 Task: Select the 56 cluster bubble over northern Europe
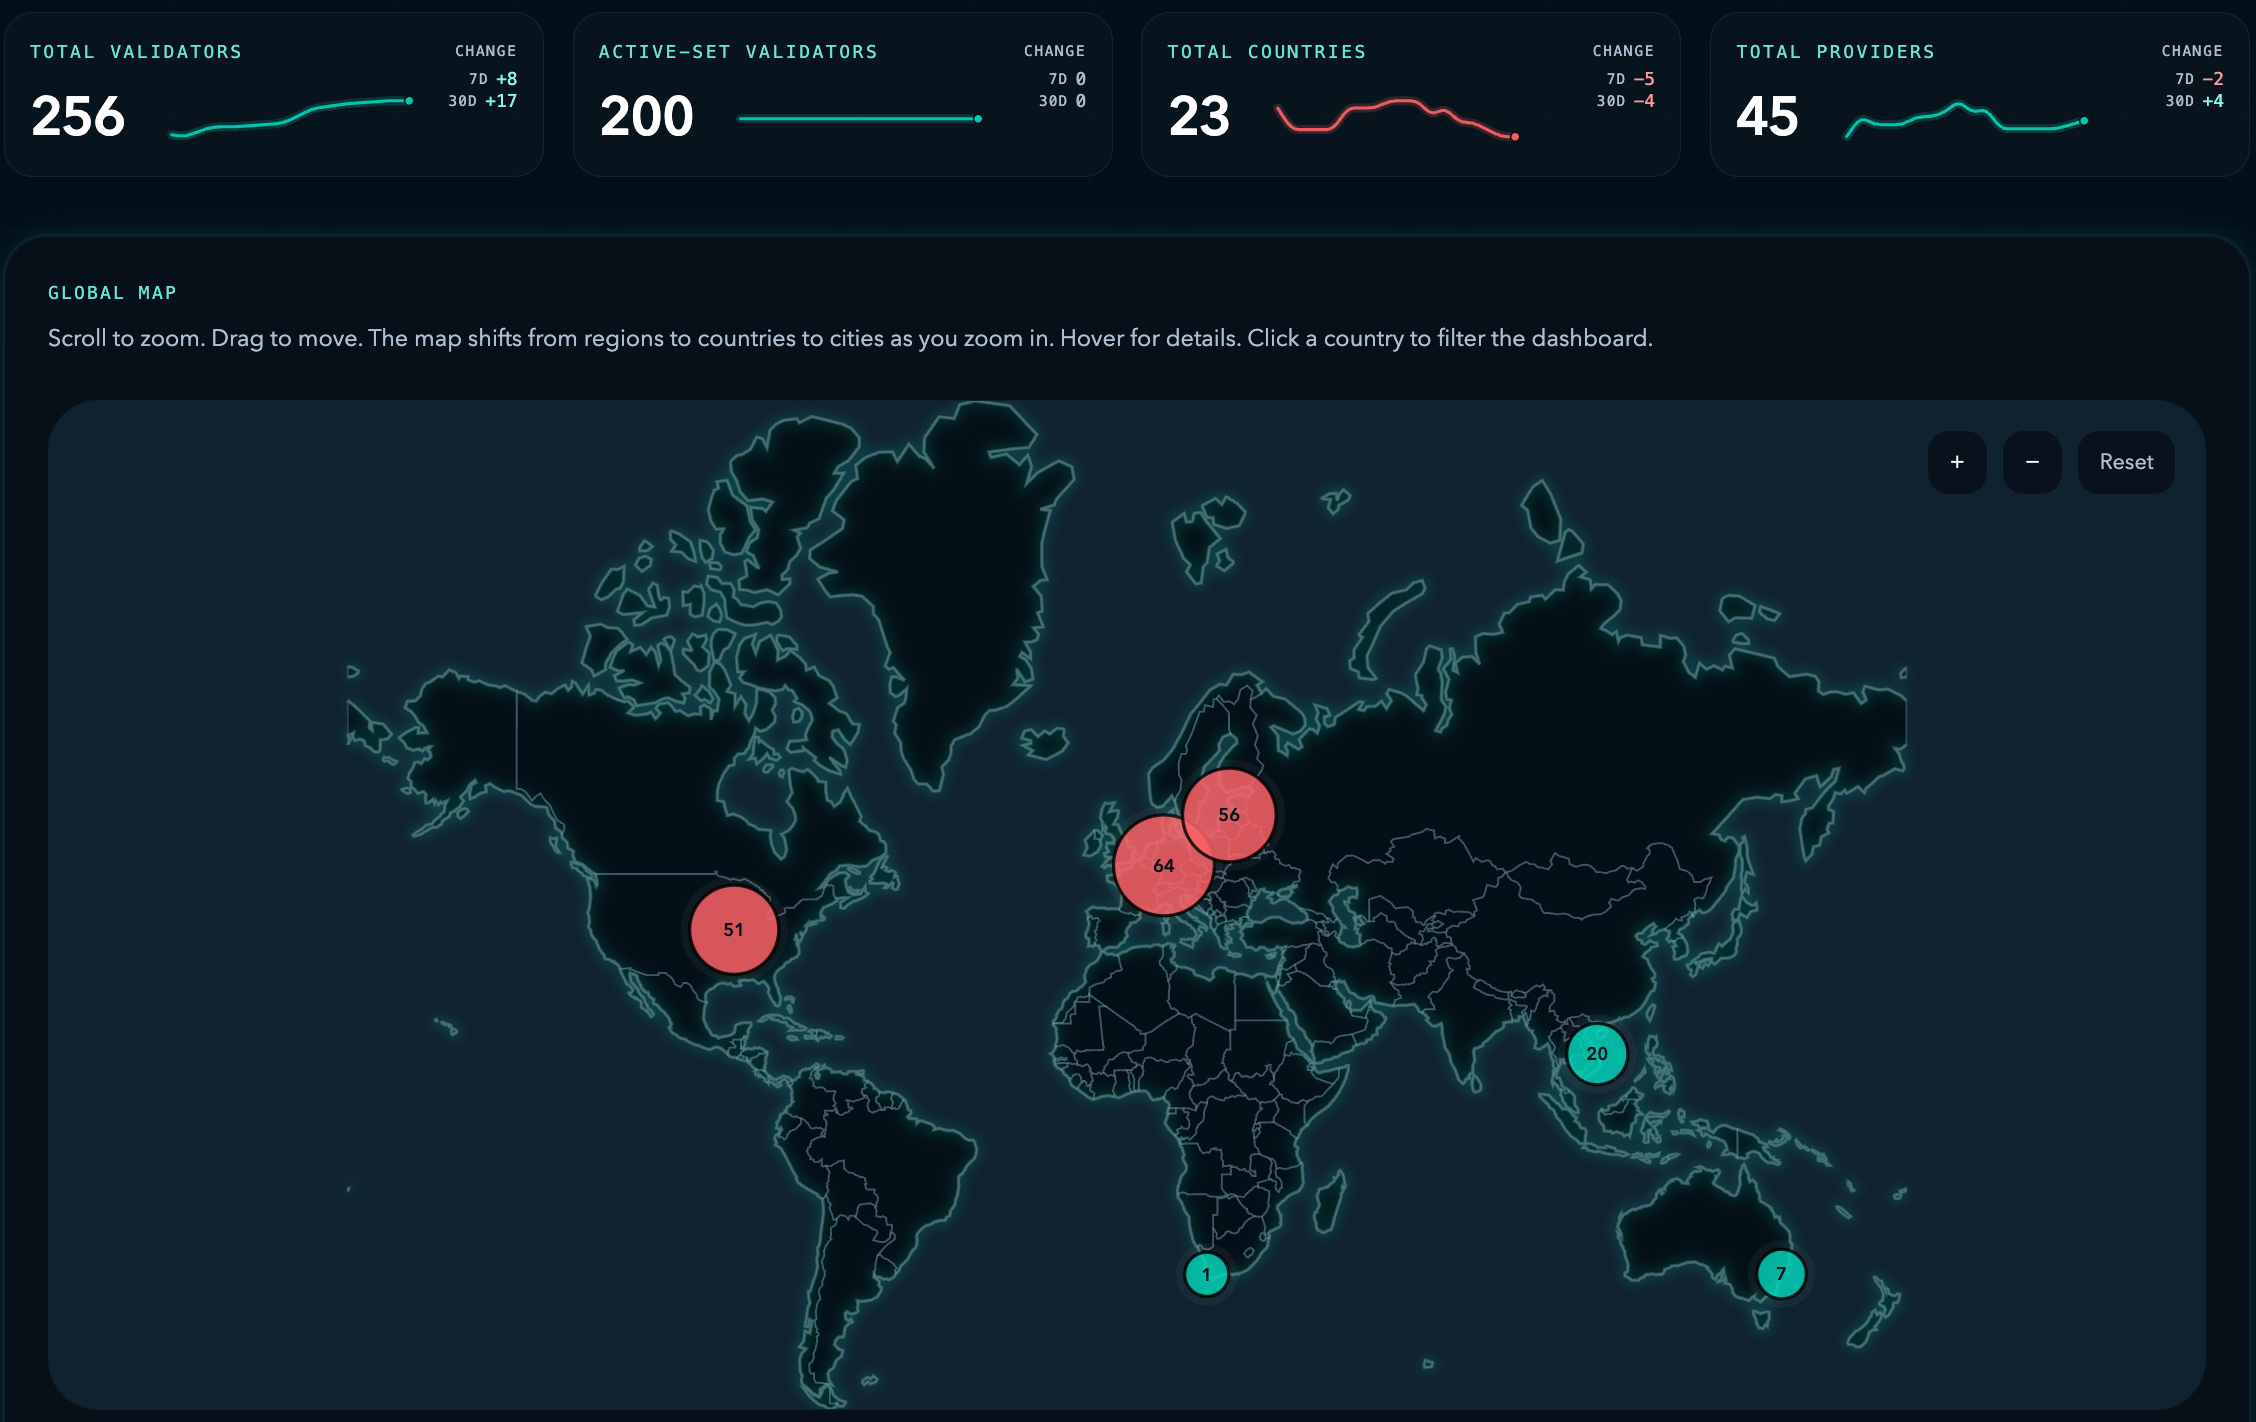click(1228, 815)
